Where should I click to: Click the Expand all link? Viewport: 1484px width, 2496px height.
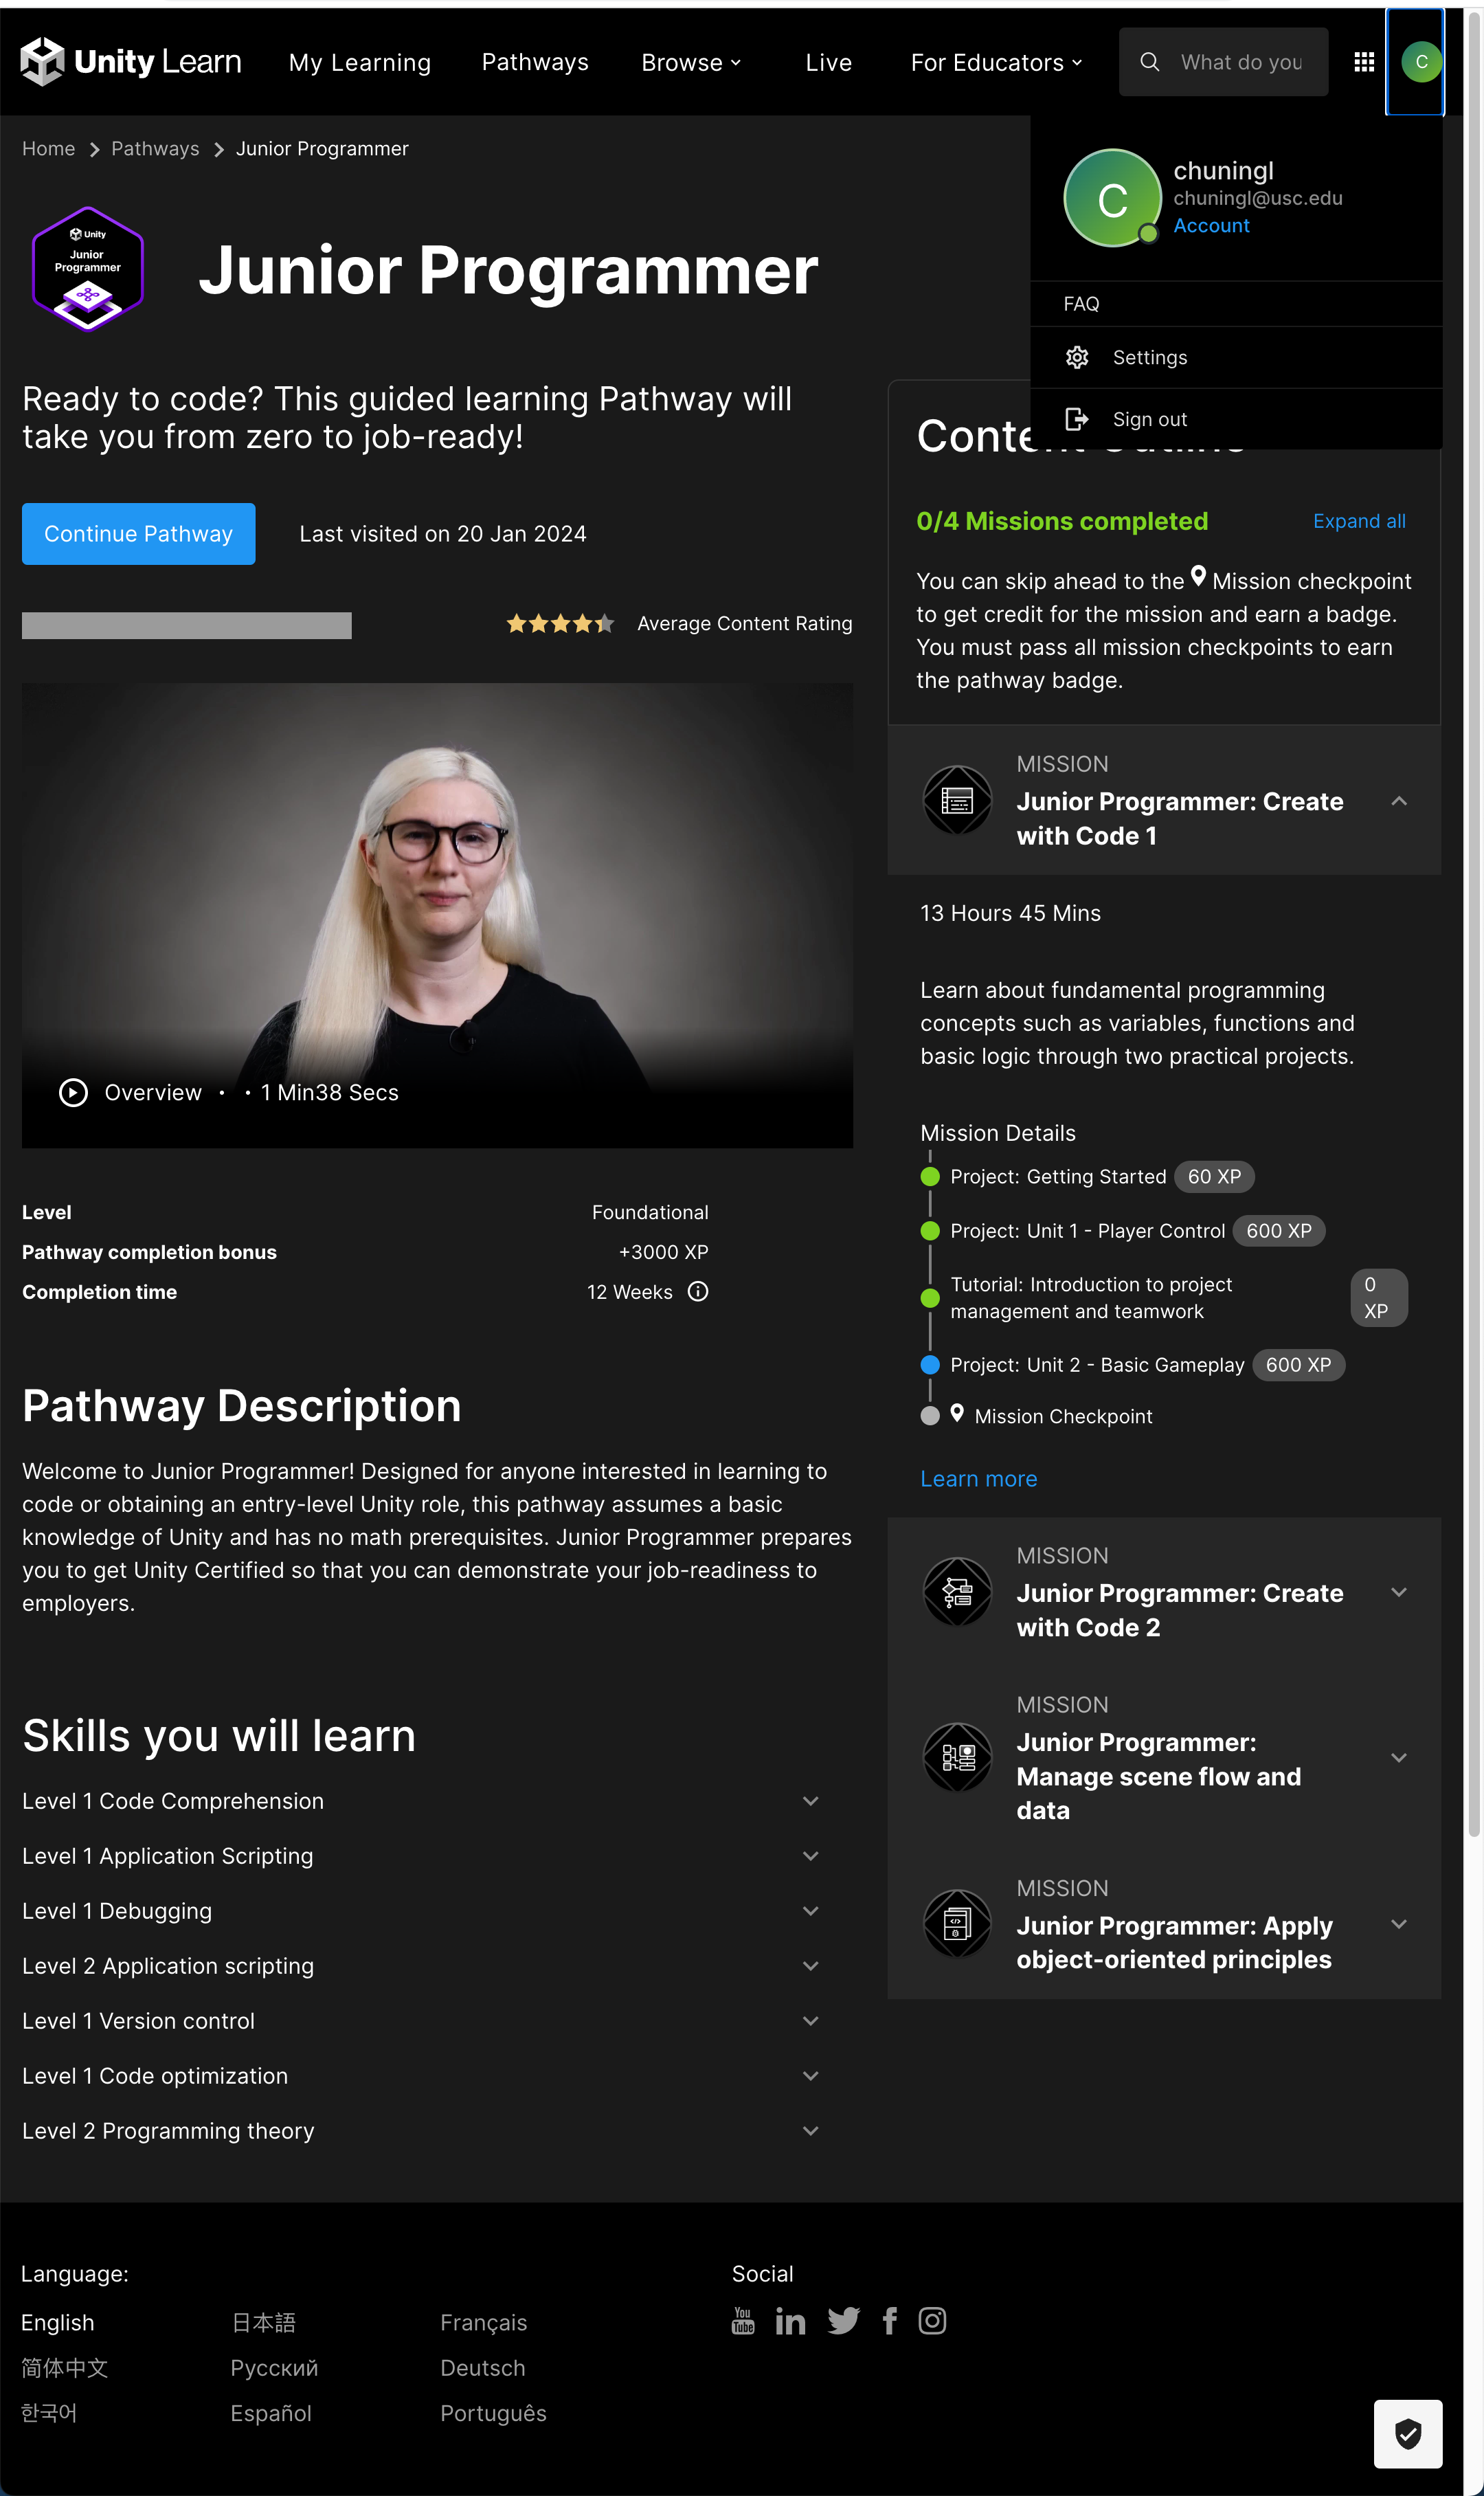[x=1358, y=521]
